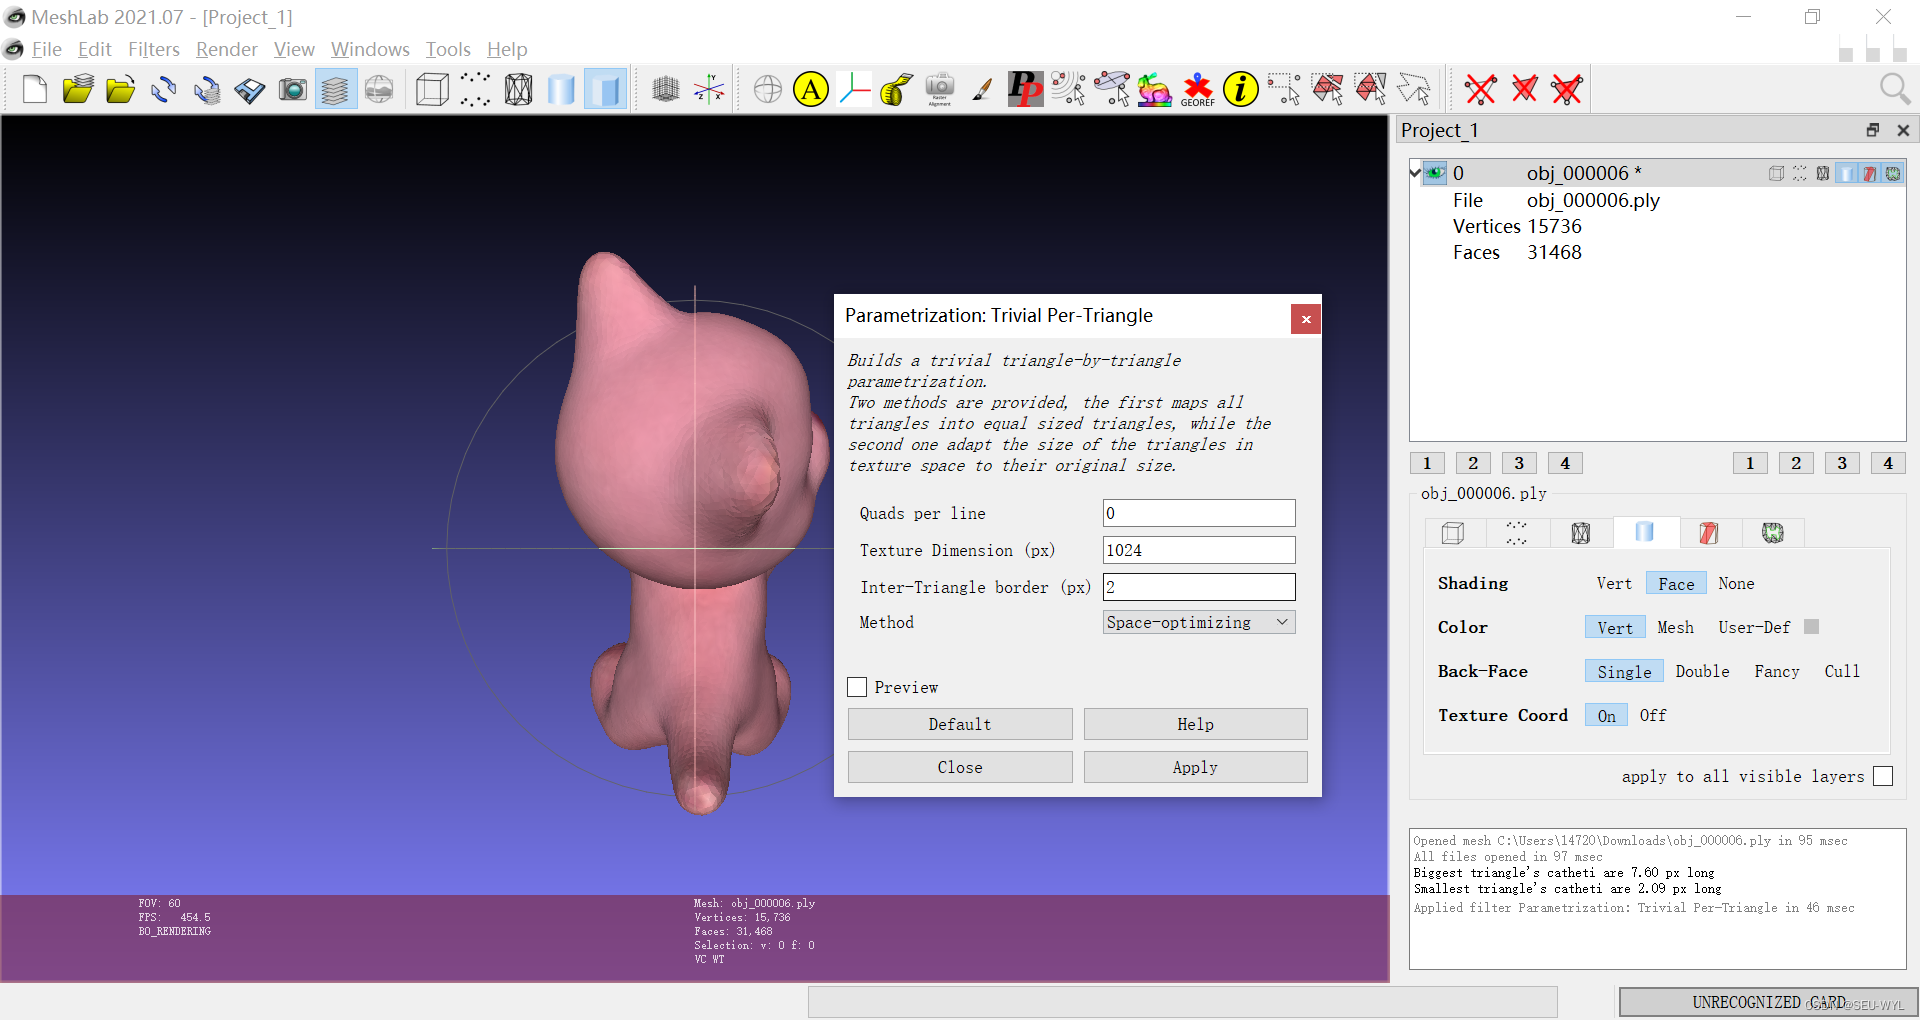This screenshot has width=1920, height=1020.
Task: Toggle flat face shading in the toolbar
Action: point(605,90)
